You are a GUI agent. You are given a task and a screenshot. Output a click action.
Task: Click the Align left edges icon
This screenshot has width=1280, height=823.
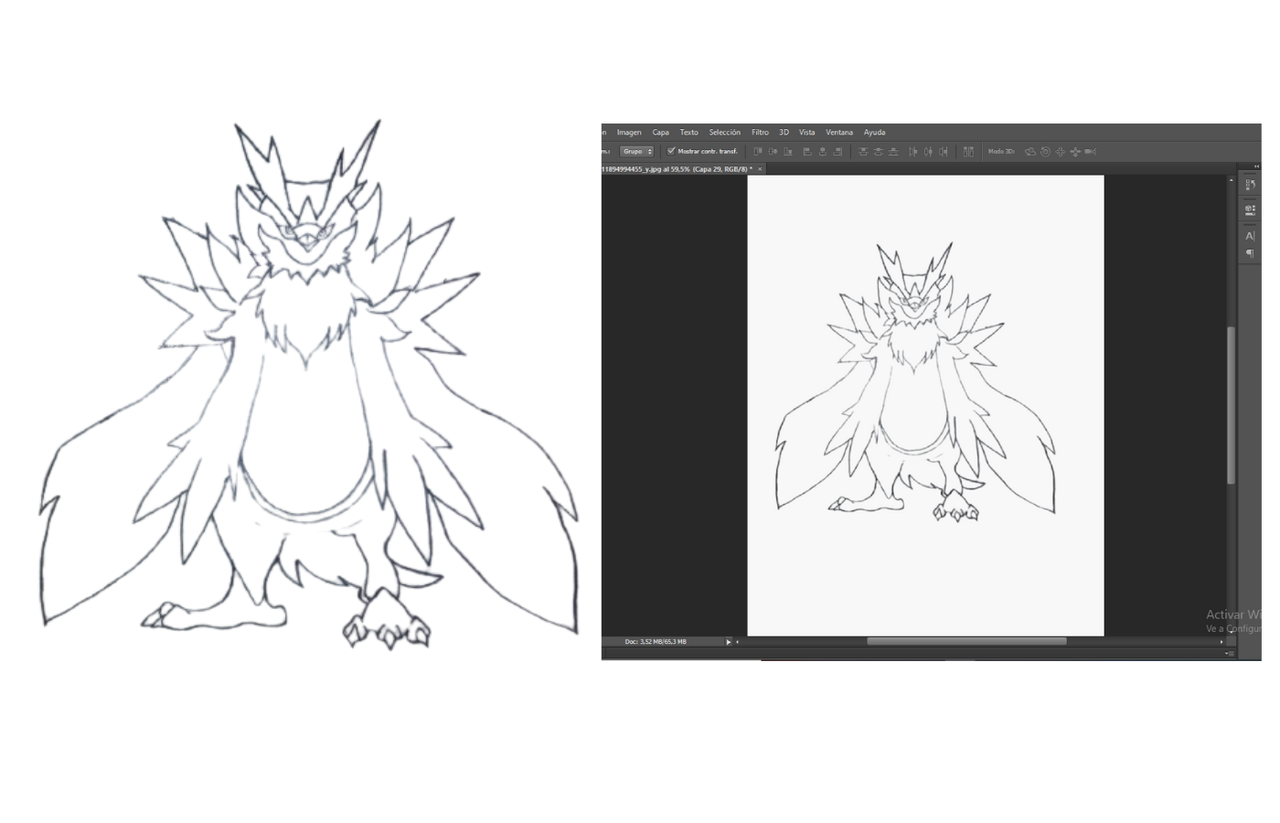pyautogui.click(x=807, y=151)
